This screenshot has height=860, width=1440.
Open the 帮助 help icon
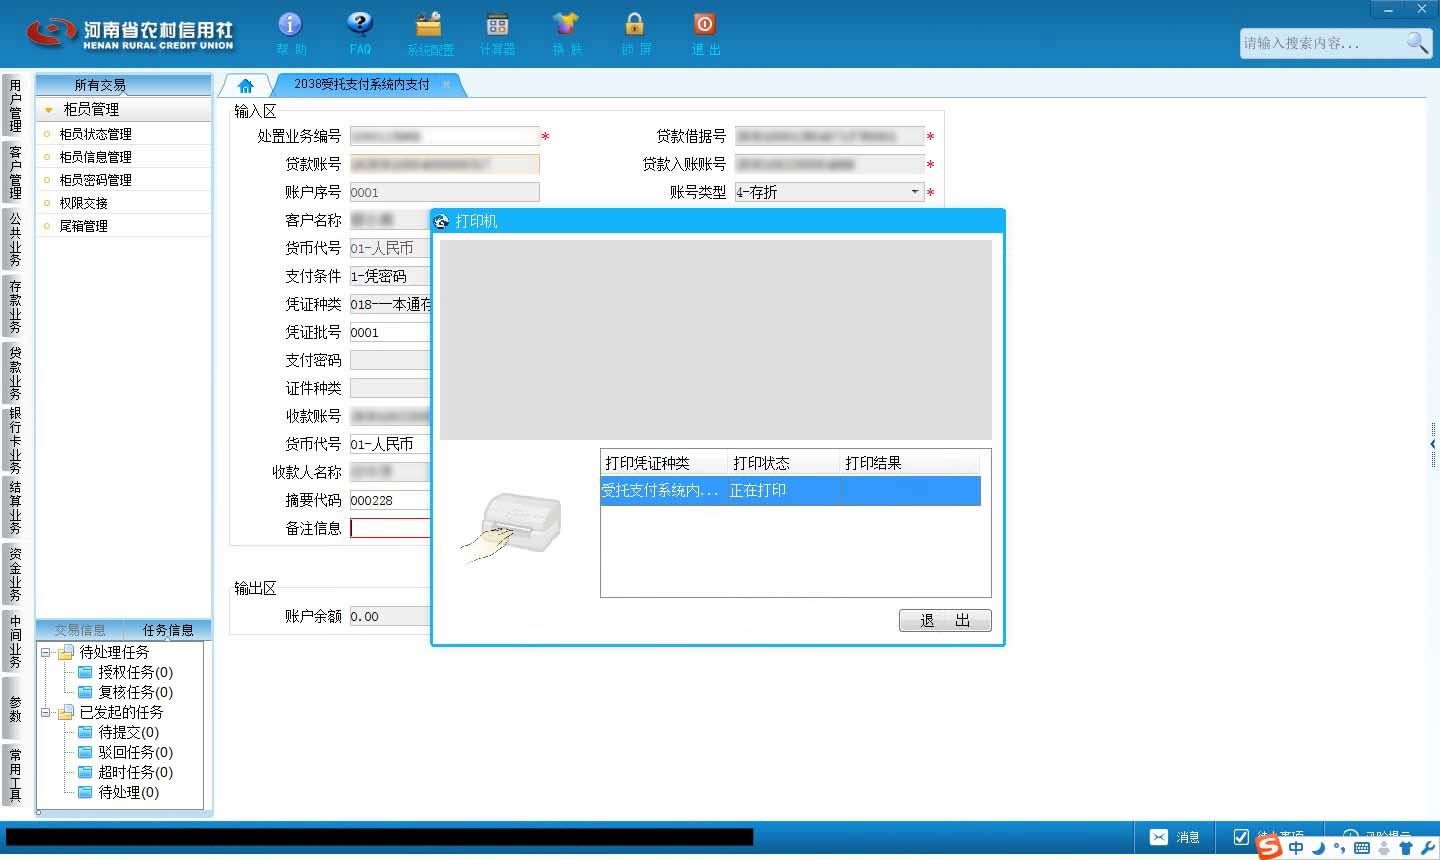(290, 25)
